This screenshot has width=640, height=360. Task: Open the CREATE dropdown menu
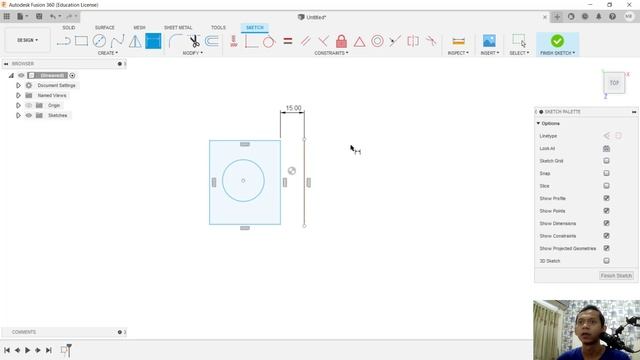pyautogui.click(x=108, y=53)
